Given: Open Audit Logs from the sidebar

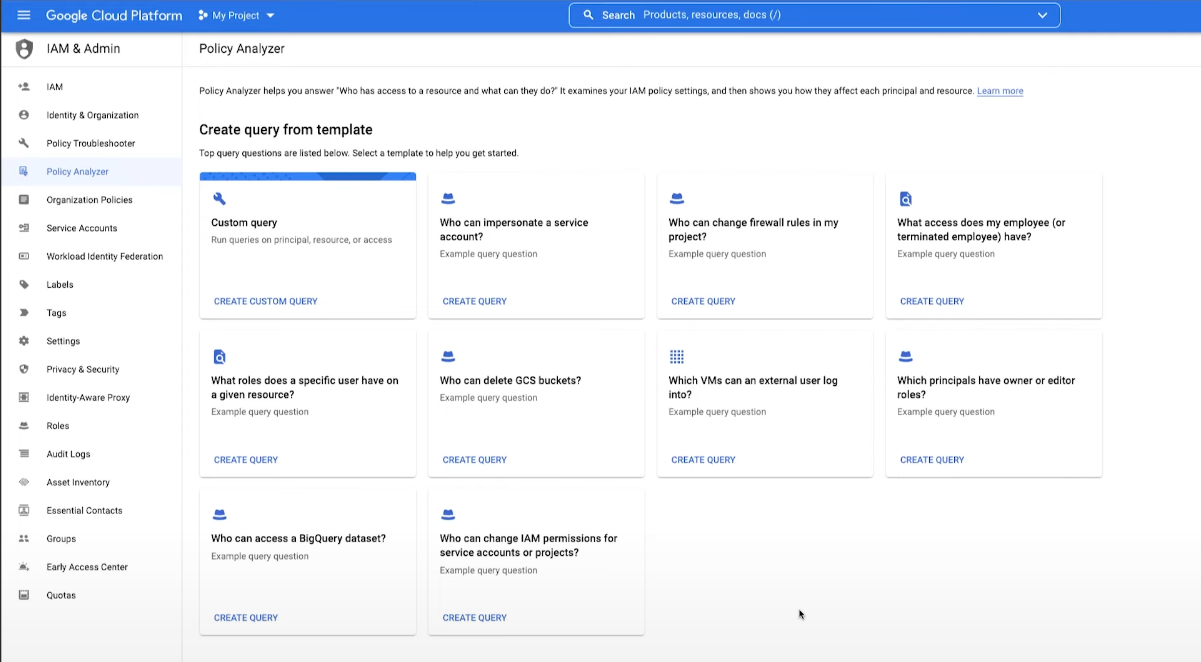Looking at the screenshot, I should pyautogui.click(x=73, y=454).
